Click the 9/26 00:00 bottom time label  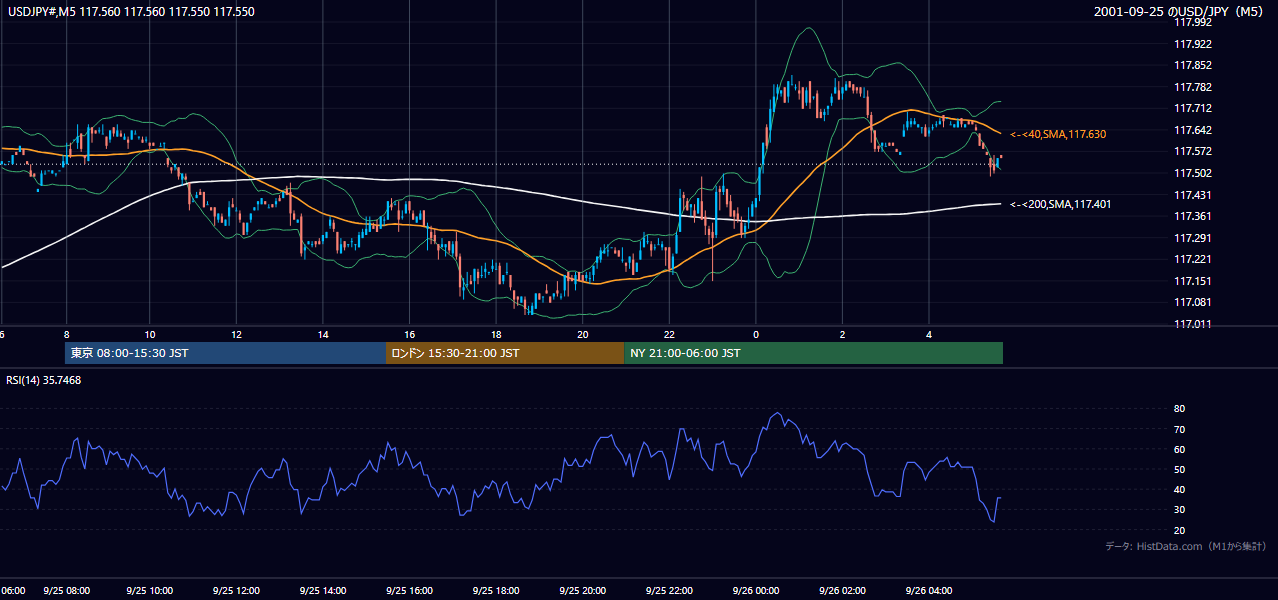756,591
